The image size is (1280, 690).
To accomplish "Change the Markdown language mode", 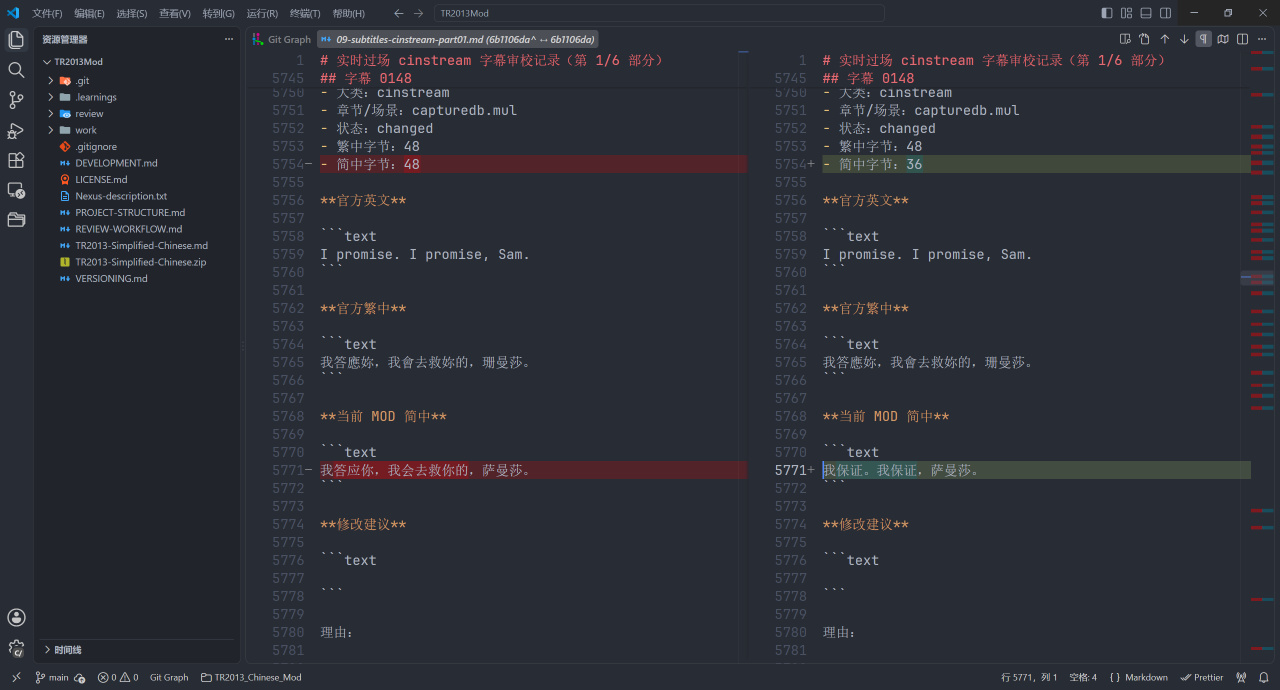I will point(1138,677).
